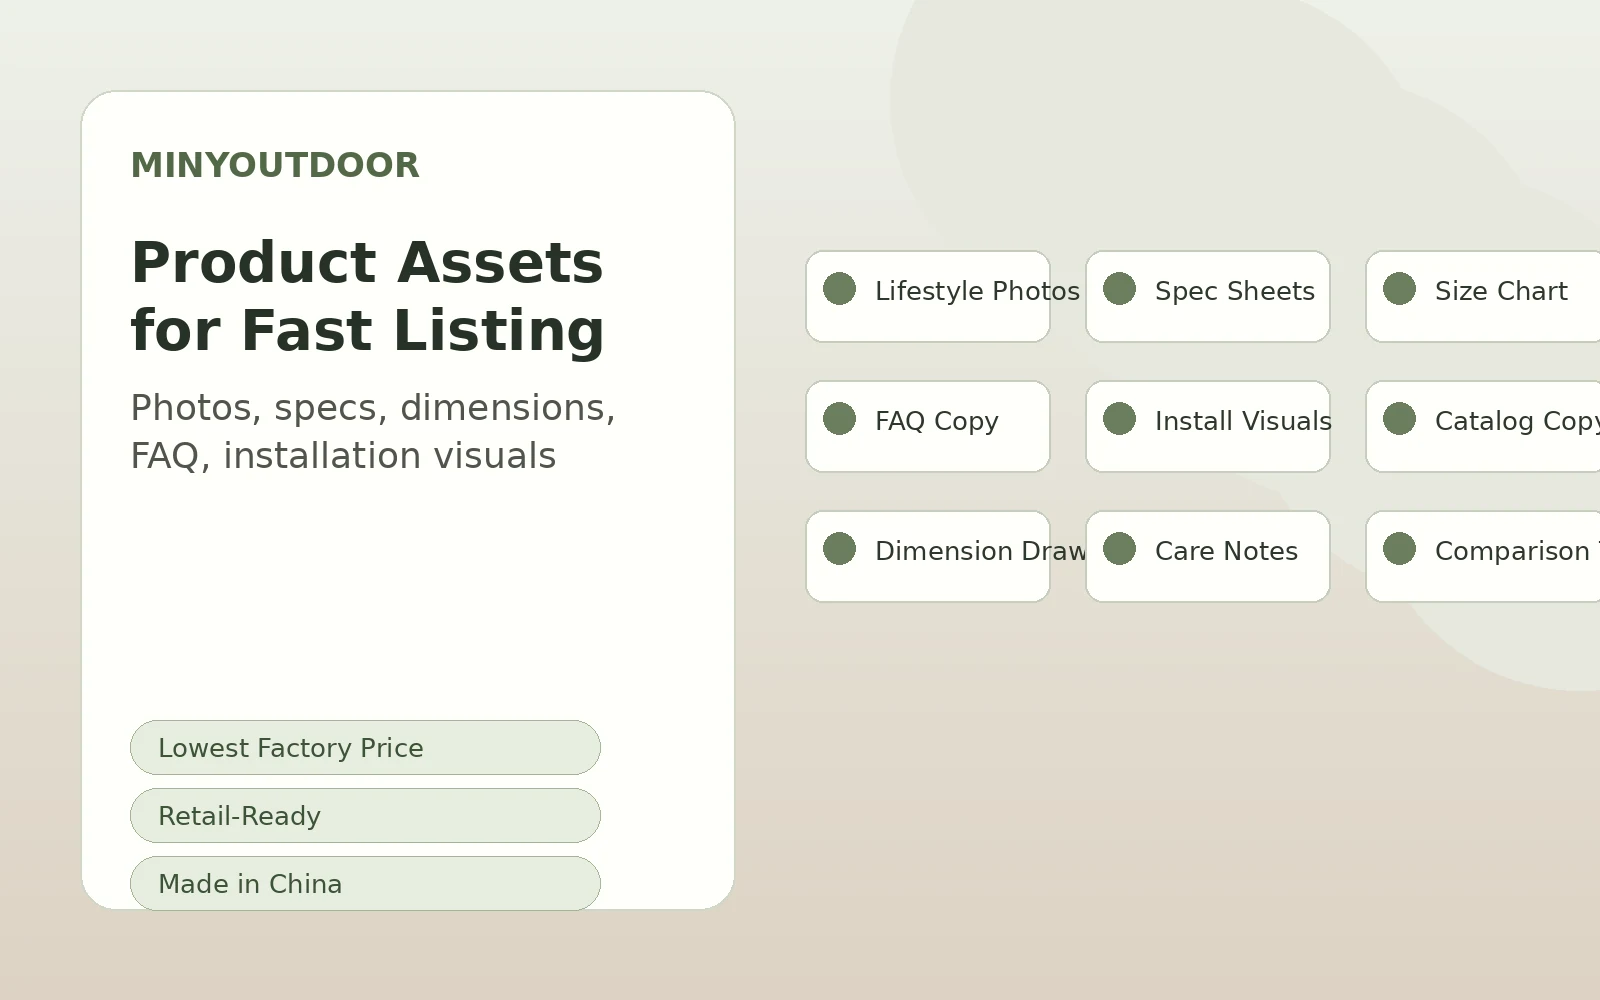The image size is (1600, 1000).
Task: Click the green dot beside Install Visuals
Action: click(1119, 419)
